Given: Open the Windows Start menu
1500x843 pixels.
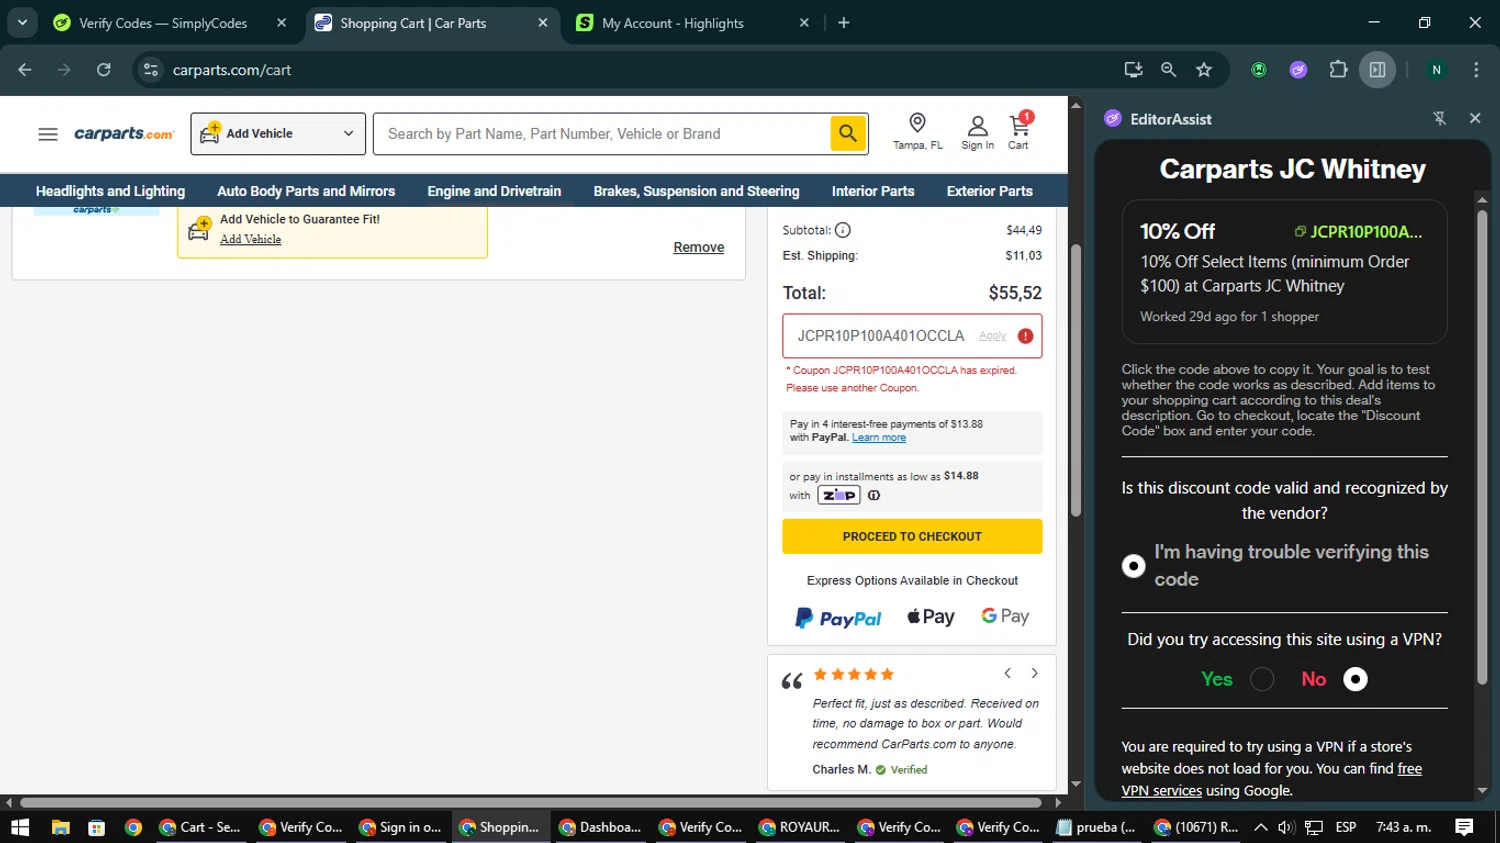Looking at the screenshot, I should pyautogui.click(x=20, y=827).
